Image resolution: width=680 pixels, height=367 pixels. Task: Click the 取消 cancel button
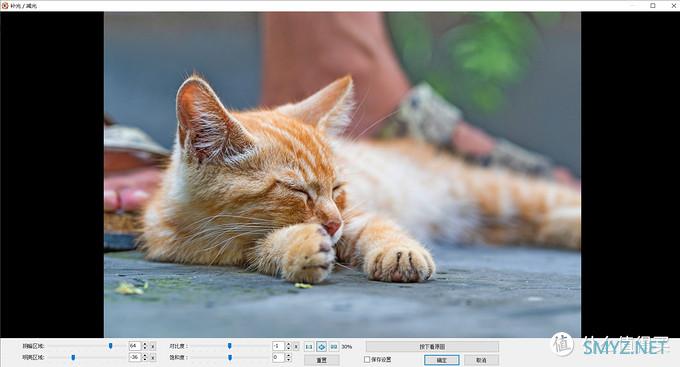pyautogui.click(x=481, y=360)
